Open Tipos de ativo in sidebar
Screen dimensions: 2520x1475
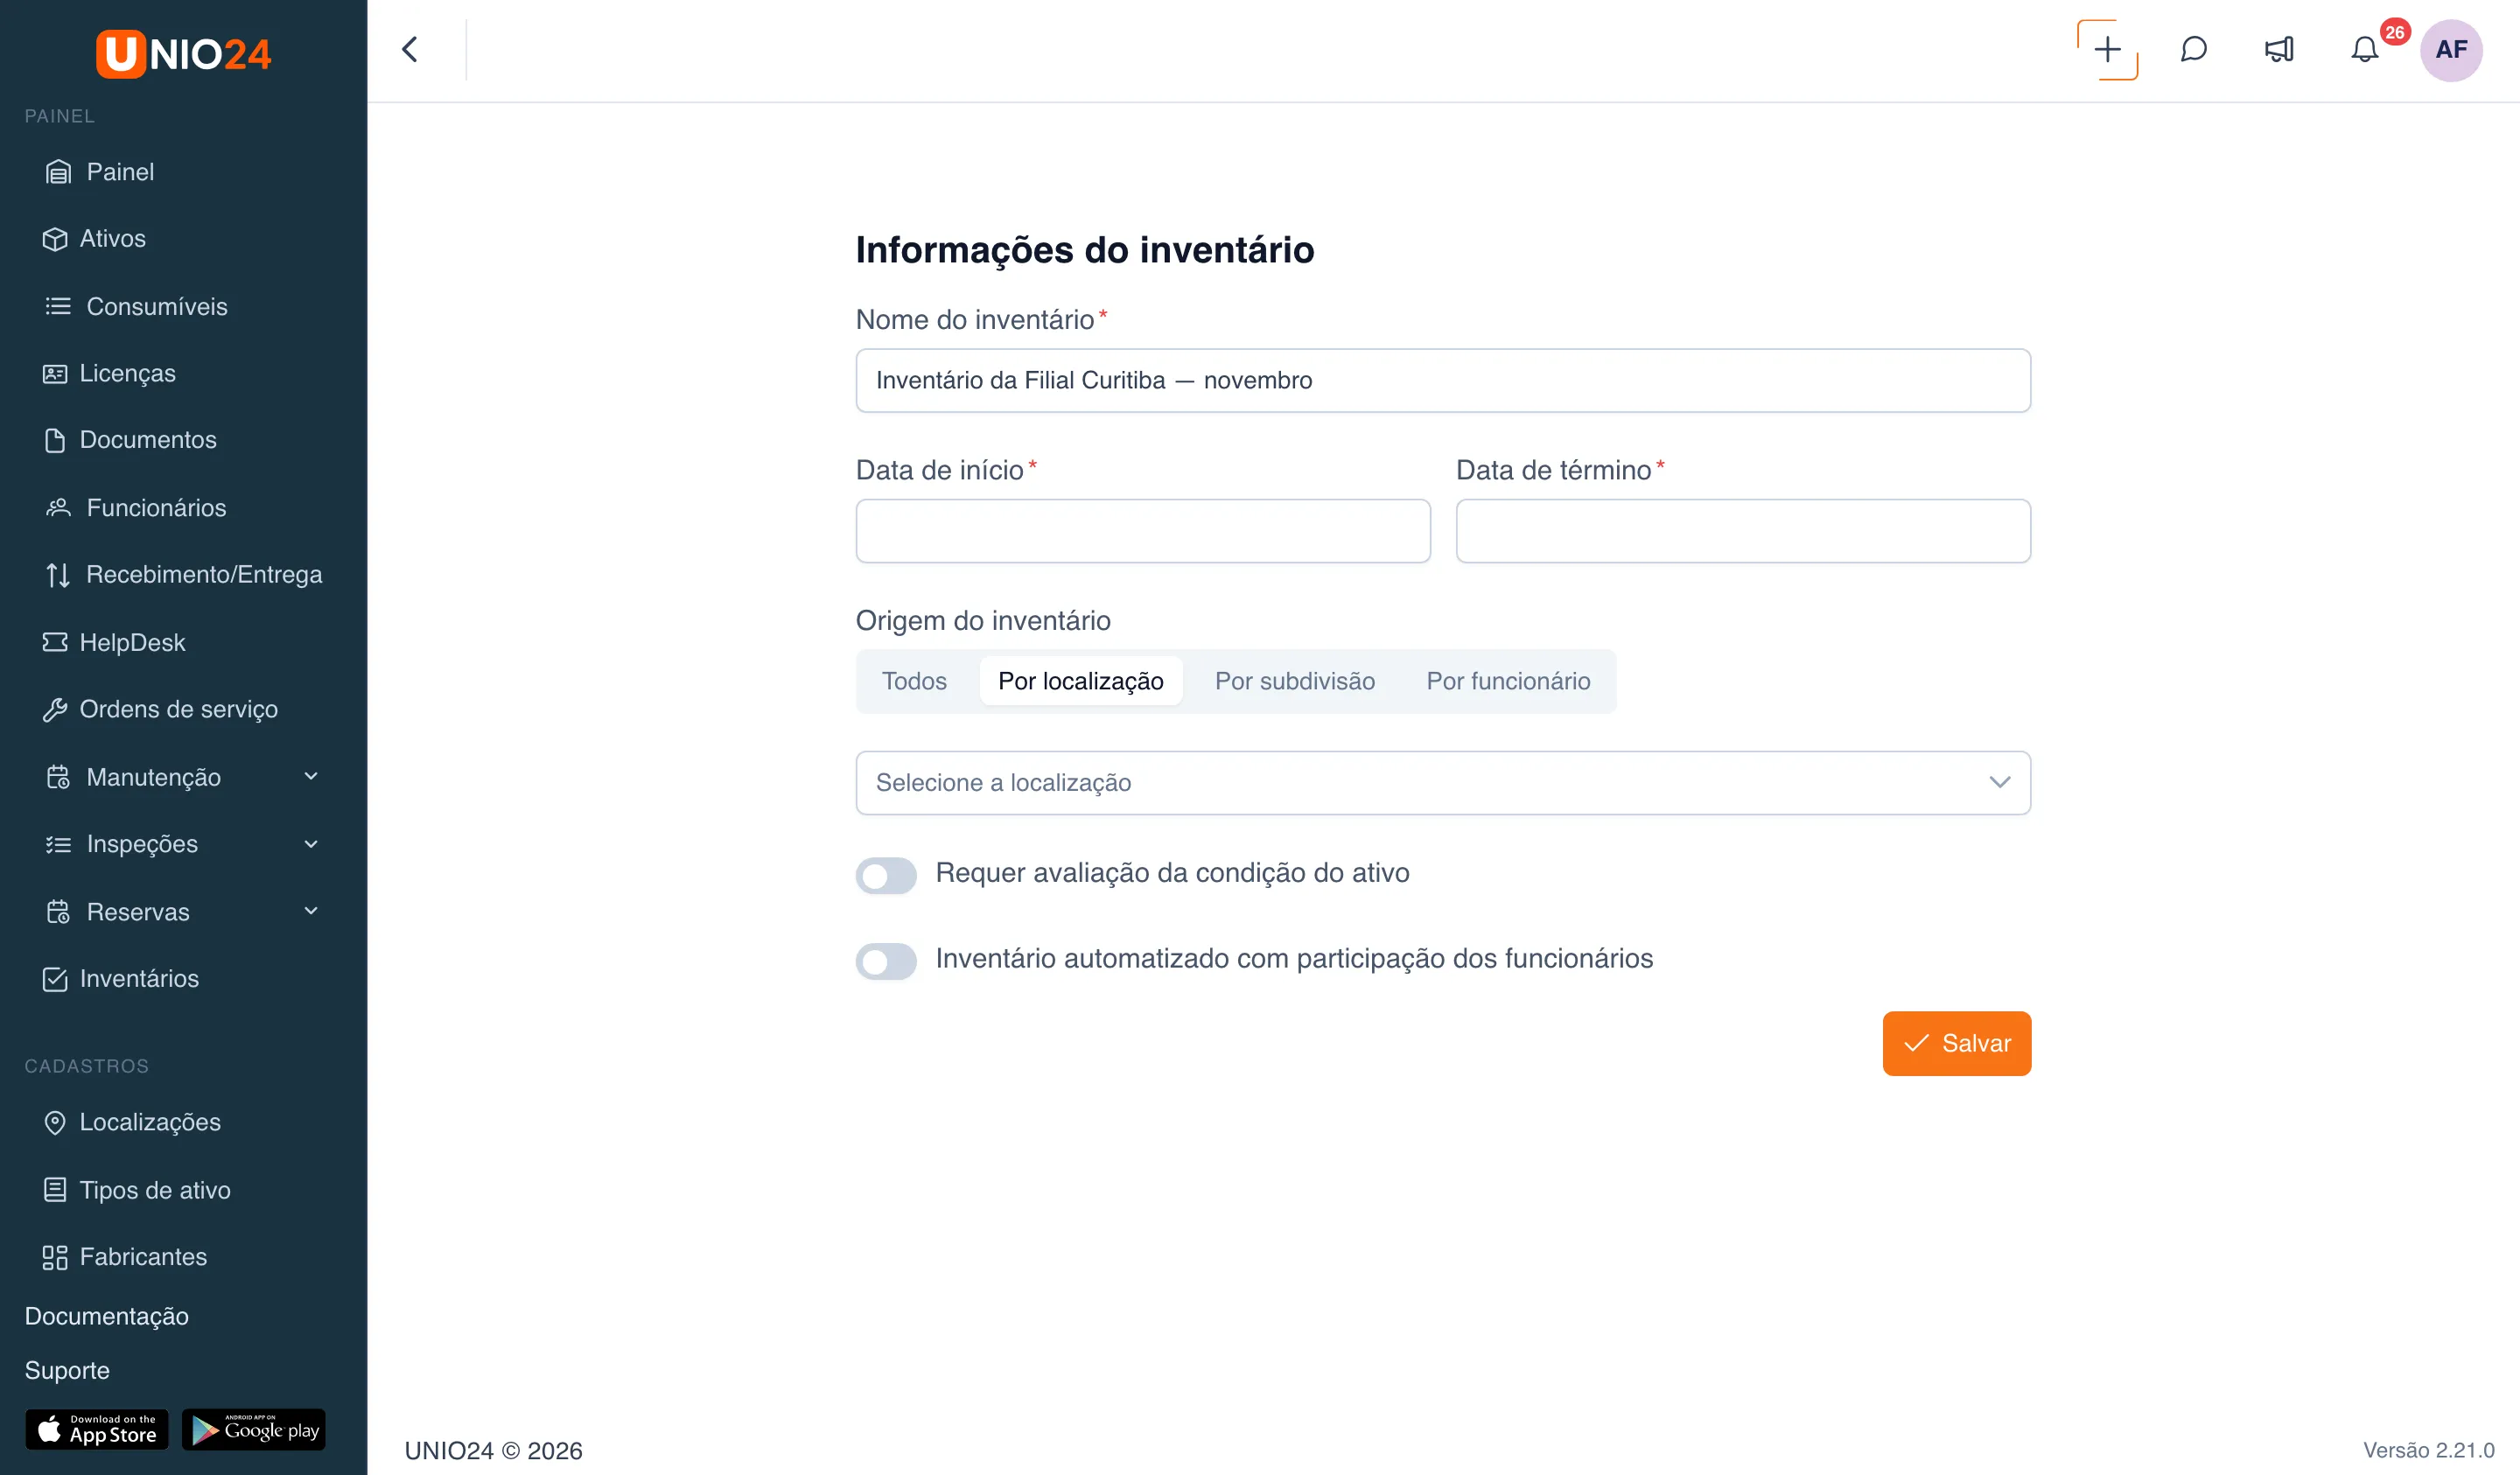155,1190
